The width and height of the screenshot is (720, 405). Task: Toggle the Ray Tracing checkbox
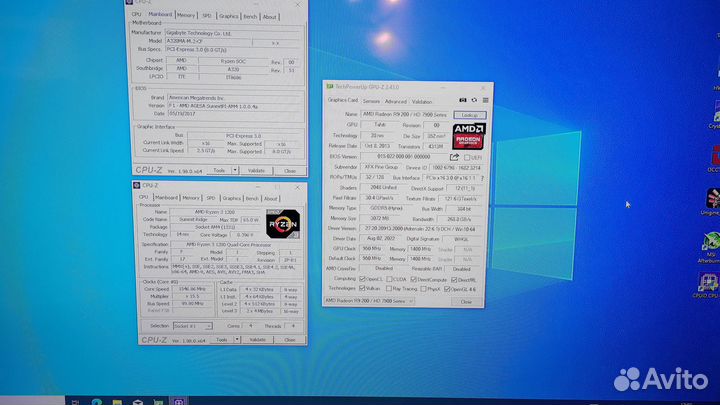coord(389,288)
